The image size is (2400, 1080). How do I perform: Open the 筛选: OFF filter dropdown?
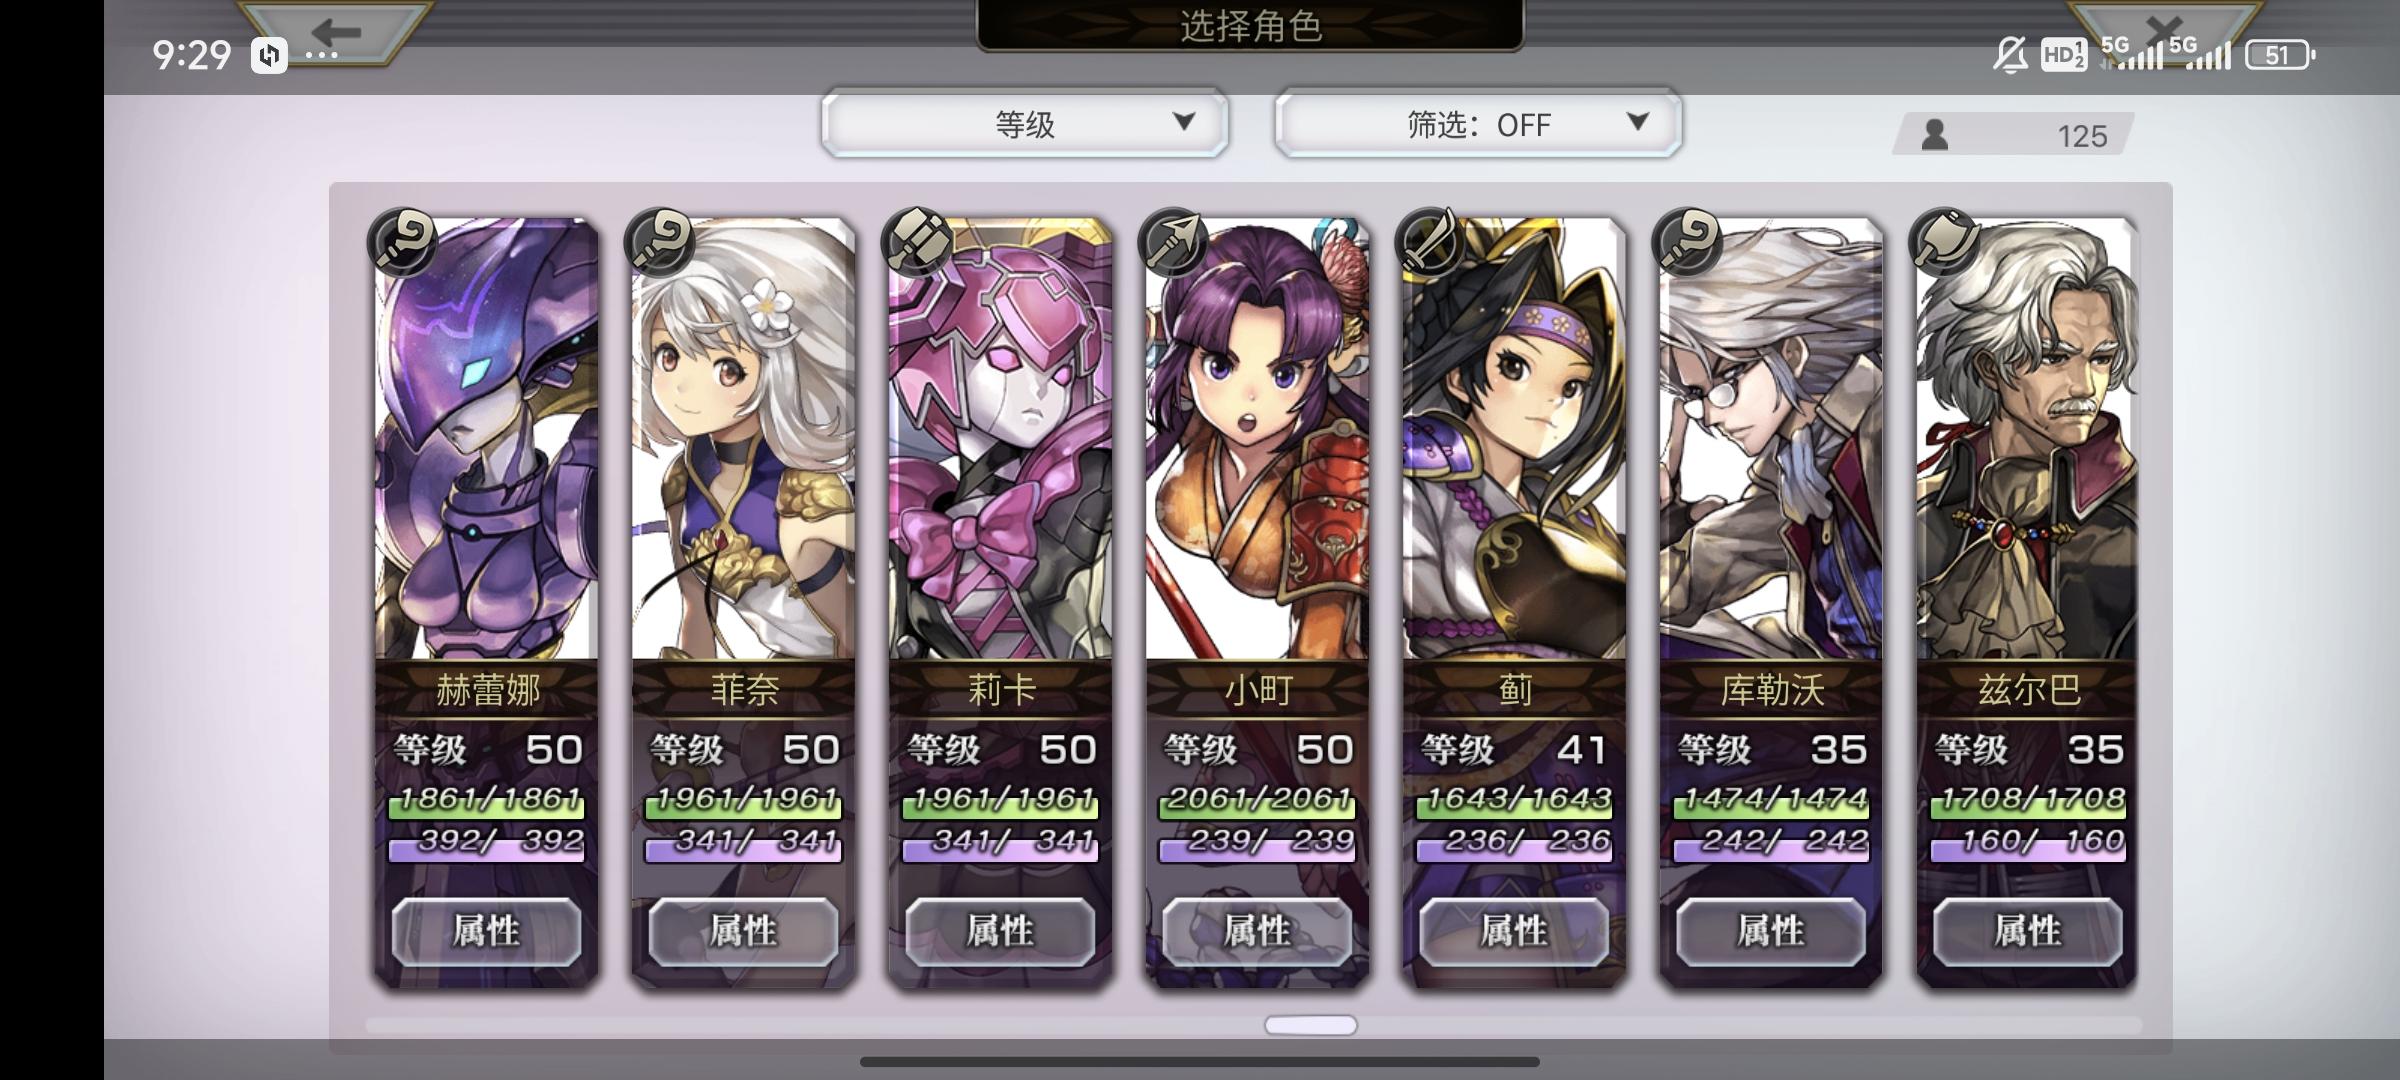pyautogui.click(x=1478, y=123)
